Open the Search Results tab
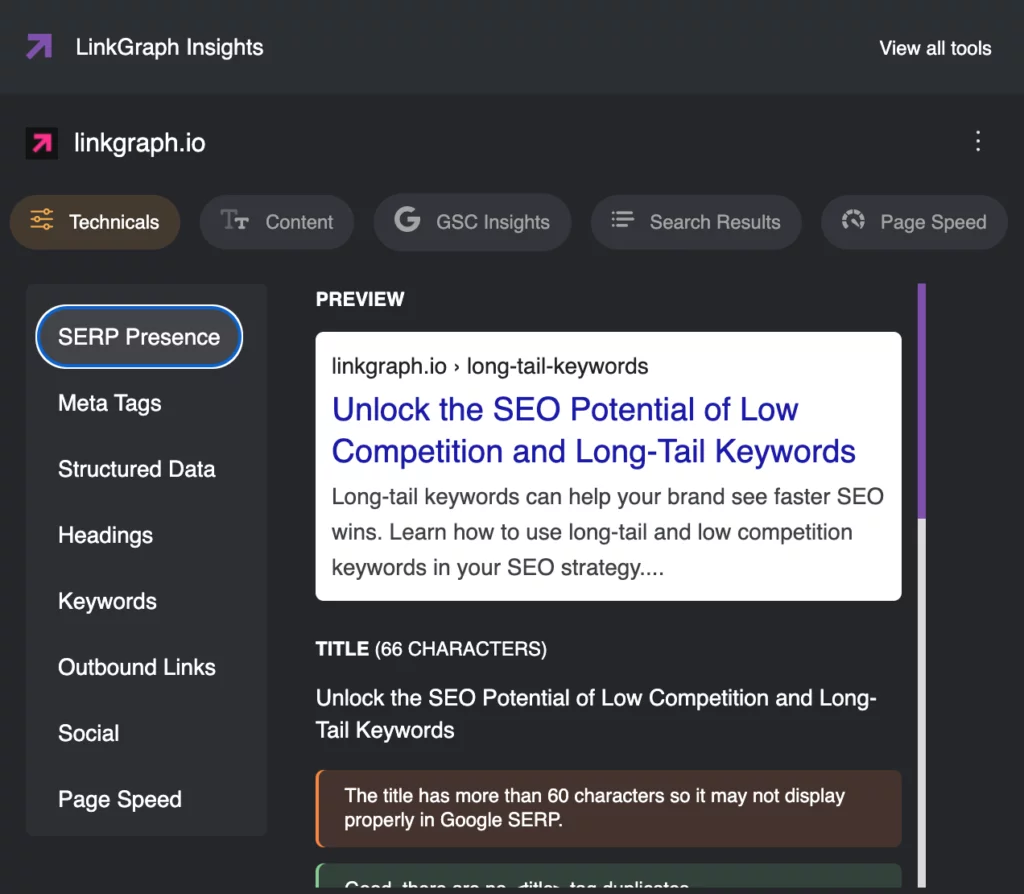The image size is (1024, 894). (x=696, y=222)
